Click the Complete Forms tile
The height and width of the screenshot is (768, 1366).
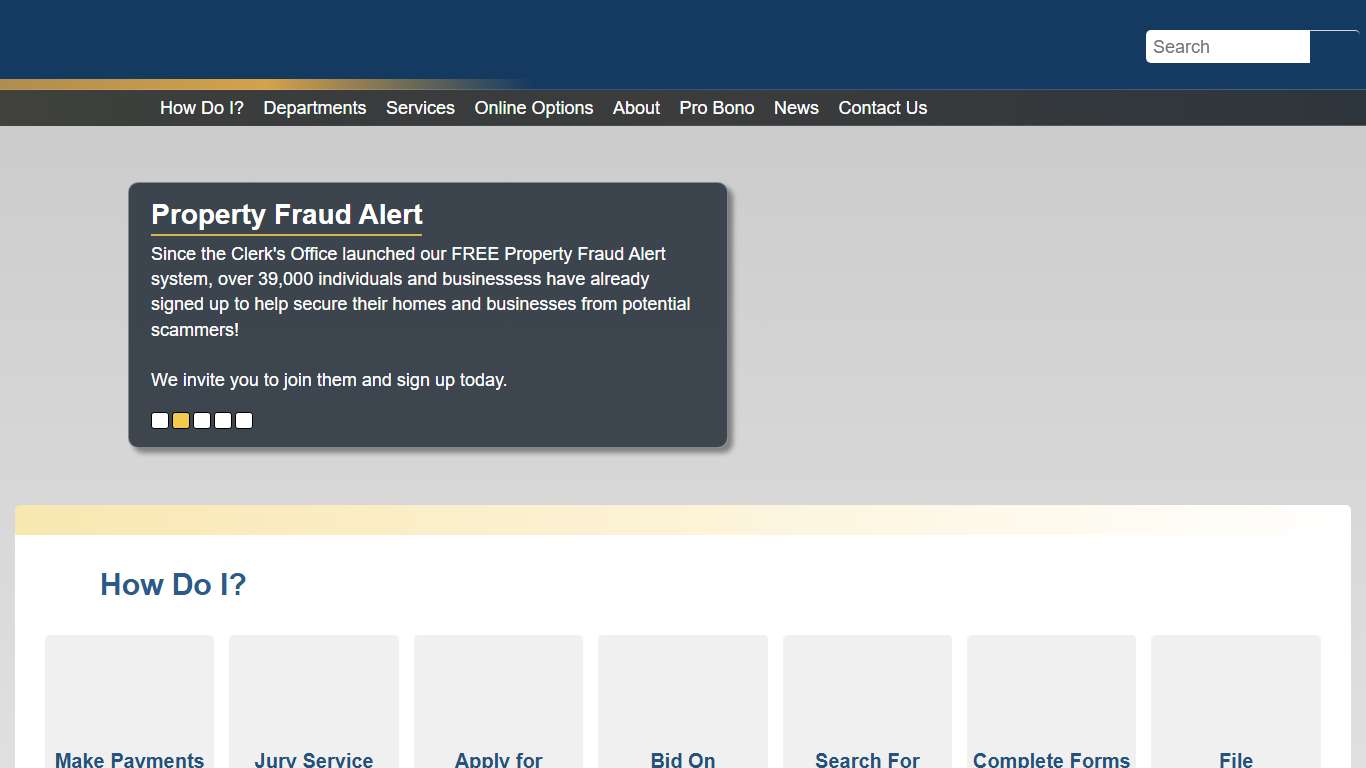(x=1051, y=705)
